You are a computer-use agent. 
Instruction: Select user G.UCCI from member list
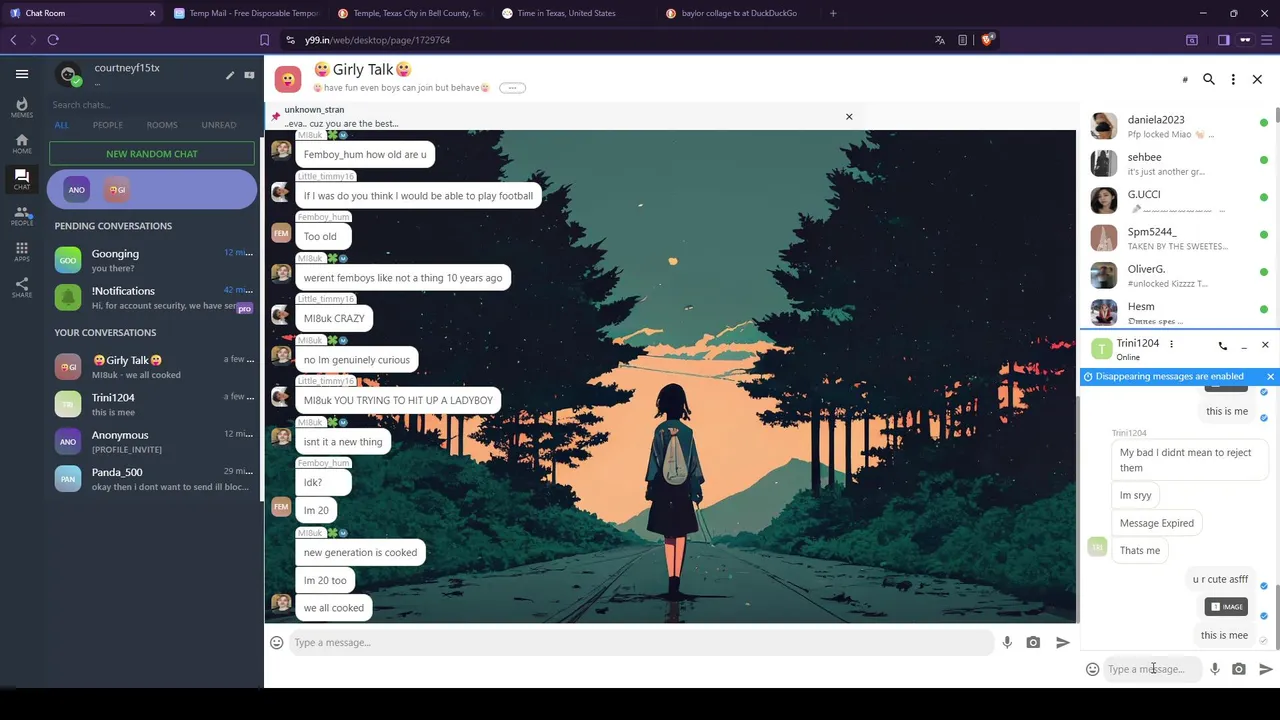coord(1178,201)
